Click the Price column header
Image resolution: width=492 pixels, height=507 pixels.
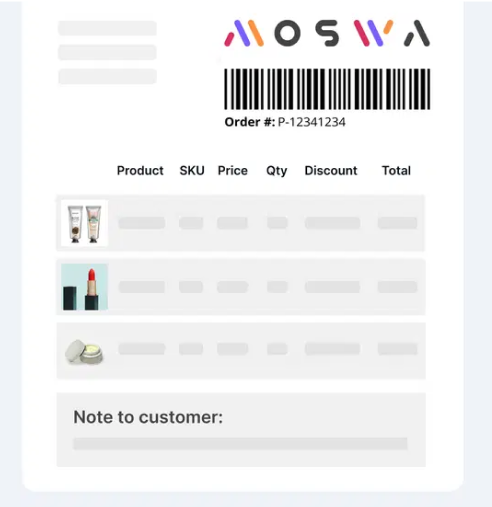pyautogui.click(x=233, y=171)
